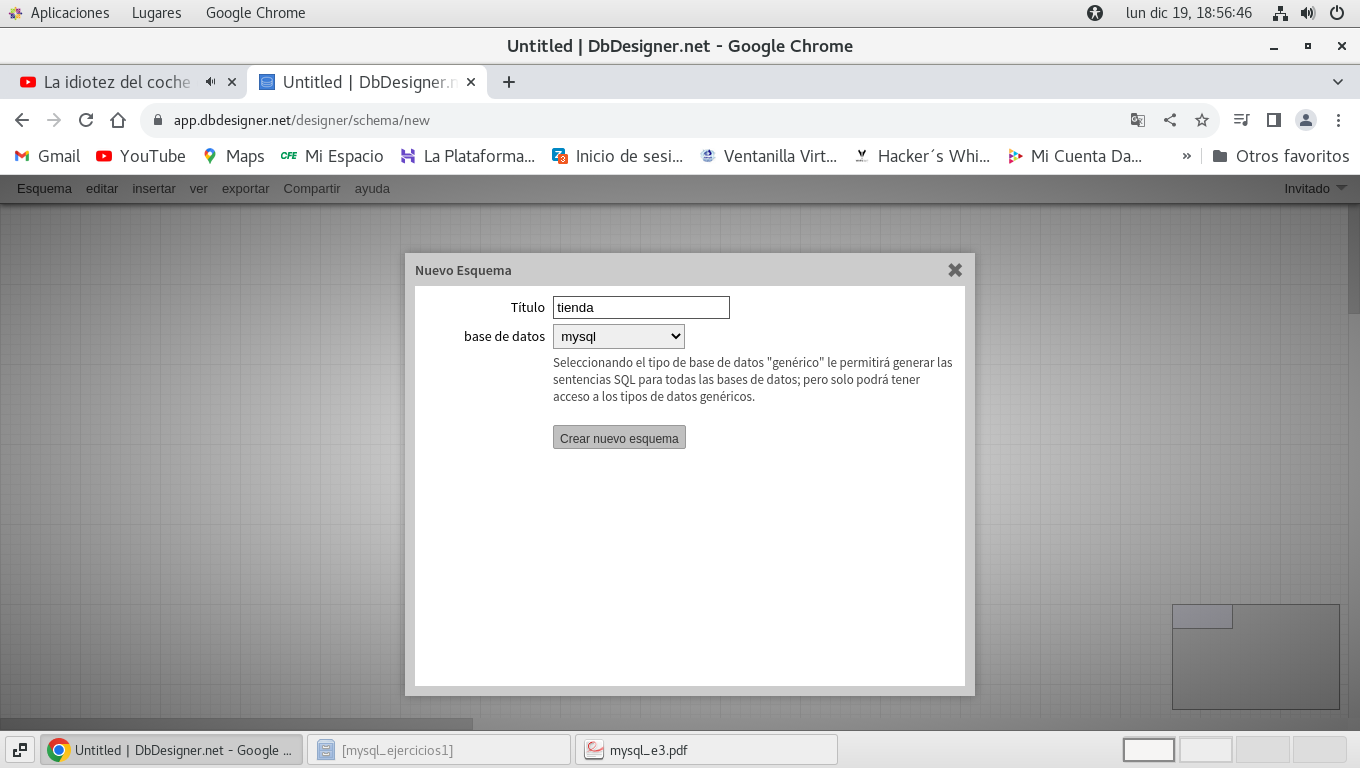Open the Chrome three-dot menu
Screen dimensions: 1360x768
pos(1339,120)
